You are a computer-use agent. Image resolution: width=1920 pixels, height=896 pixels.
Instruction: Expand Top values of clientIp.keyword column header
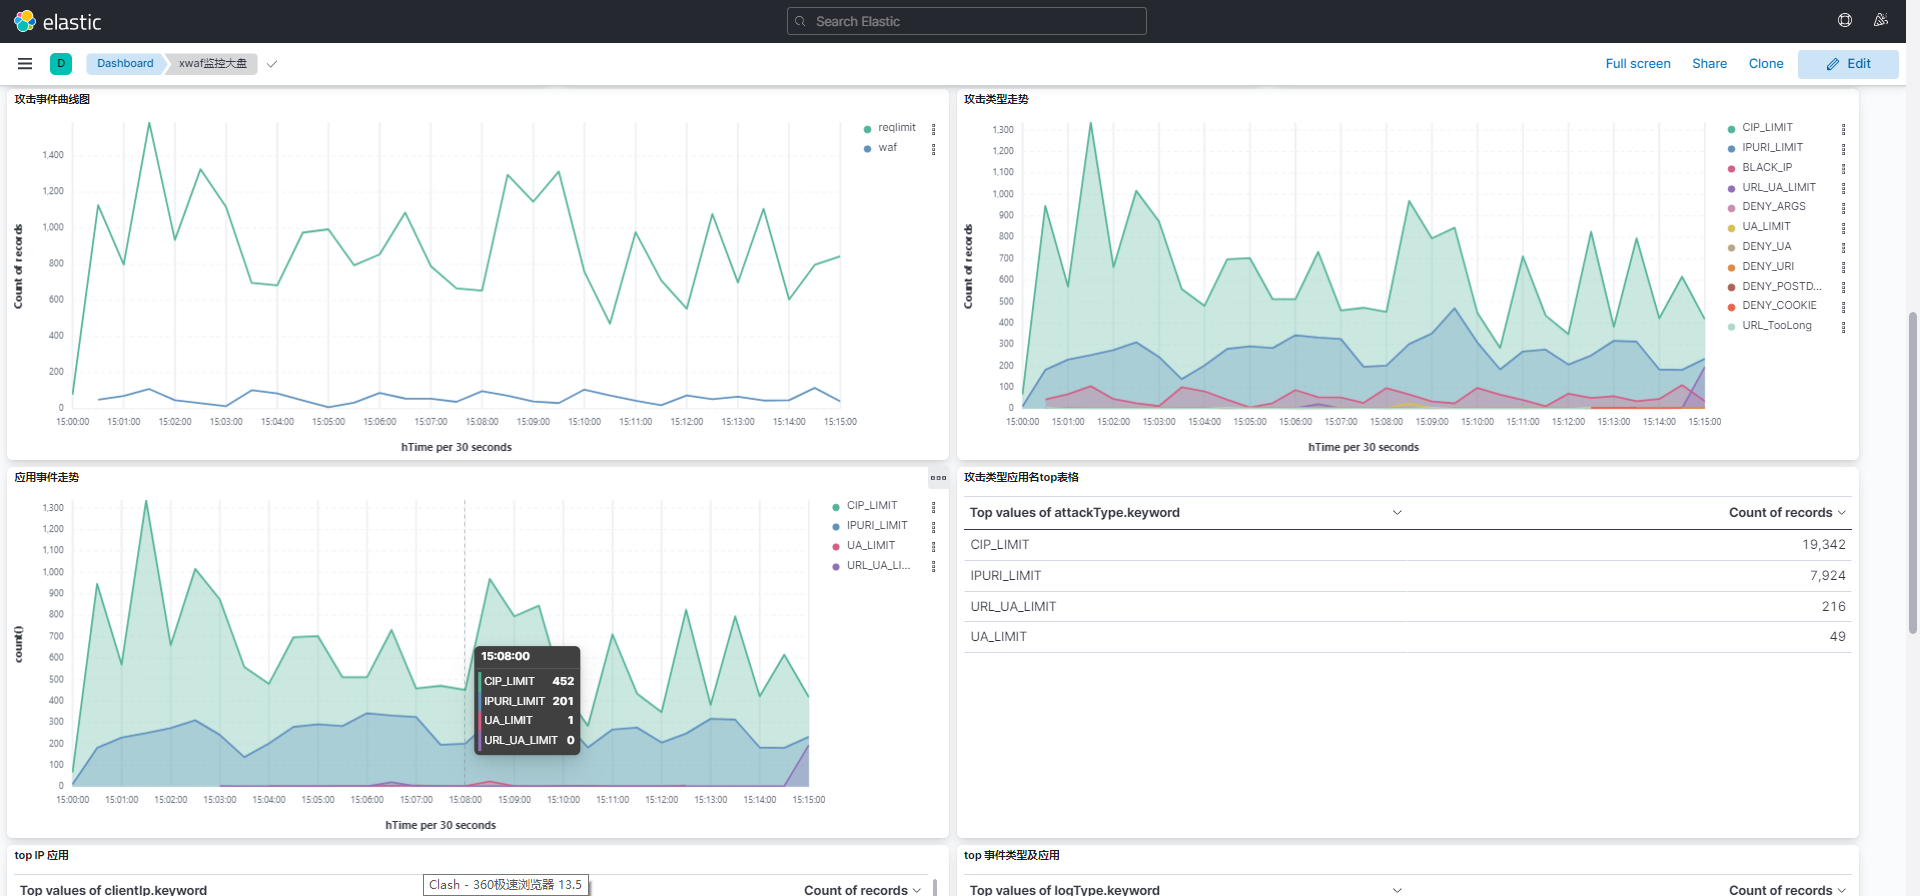[113, 889]
